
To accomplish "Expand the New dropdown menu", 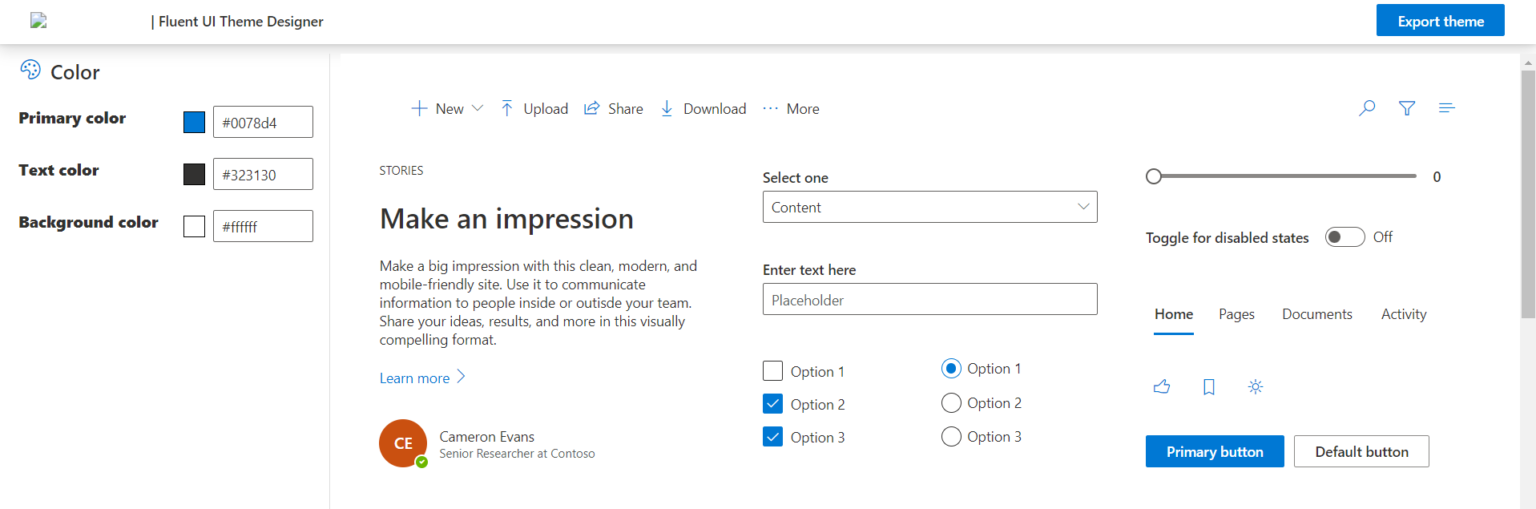I will point(447,109).
